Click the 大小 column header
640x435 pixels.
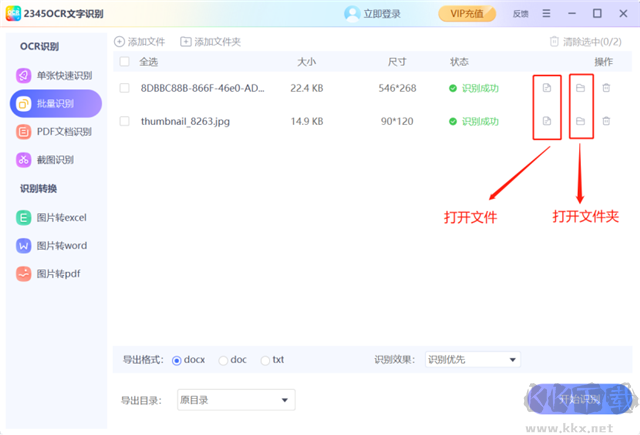(x=307, y=62)
